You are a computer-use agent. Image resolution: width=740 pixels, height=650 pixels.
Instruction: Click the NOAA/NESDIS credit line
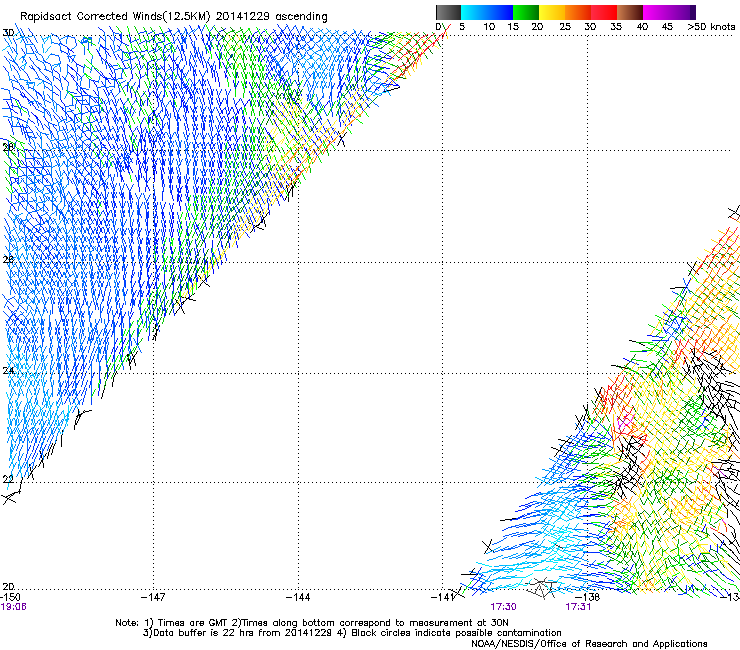(589, 644)
